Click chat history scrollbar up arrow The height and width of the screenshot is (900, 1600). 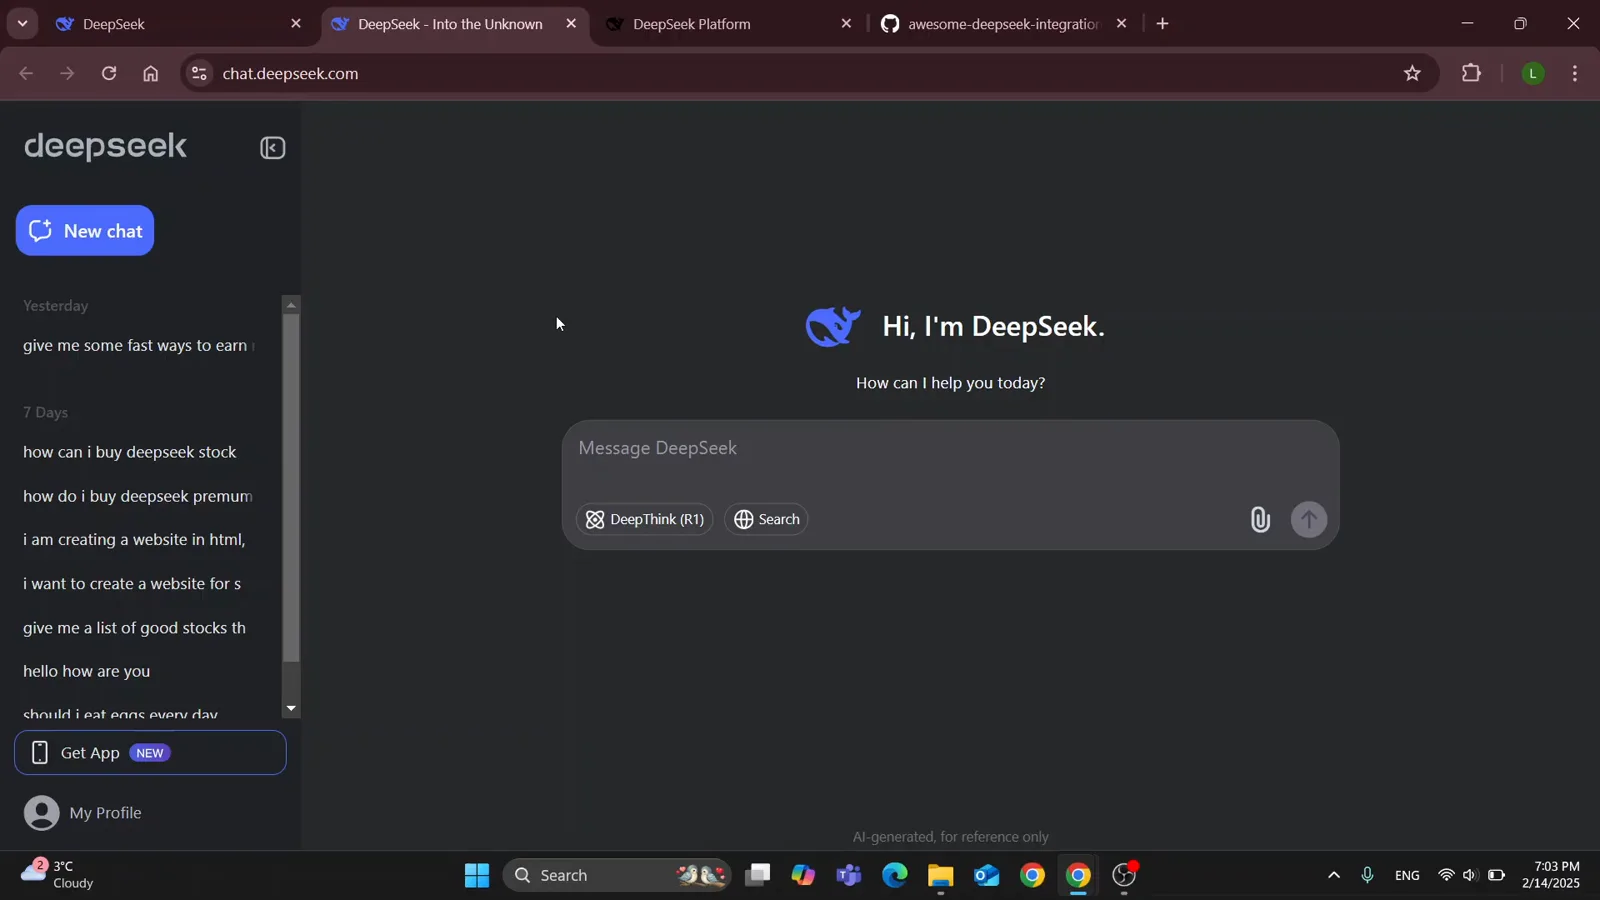click(x=291, y=305)
